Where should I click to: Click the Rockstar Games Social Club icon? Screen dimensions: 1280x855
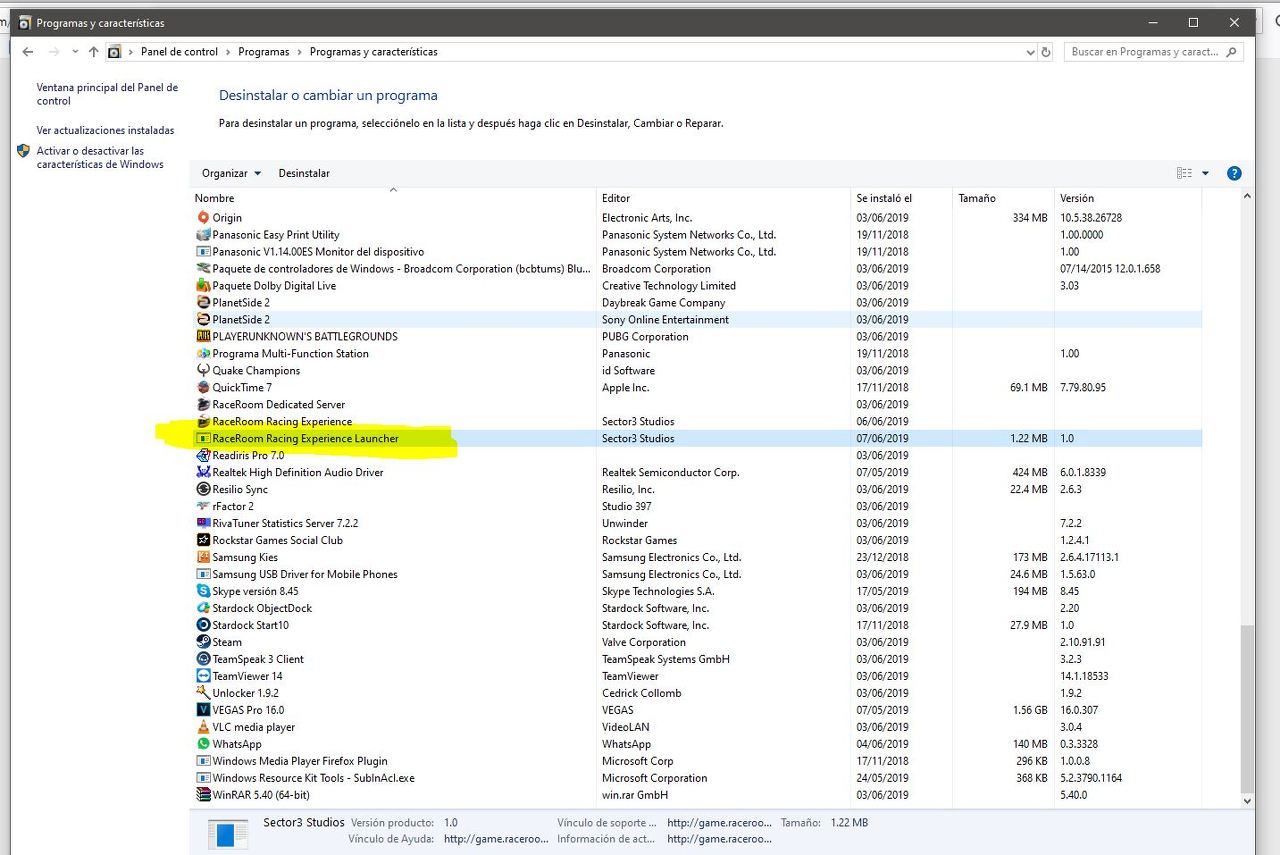pyautogui.click(x=204, y=540)
